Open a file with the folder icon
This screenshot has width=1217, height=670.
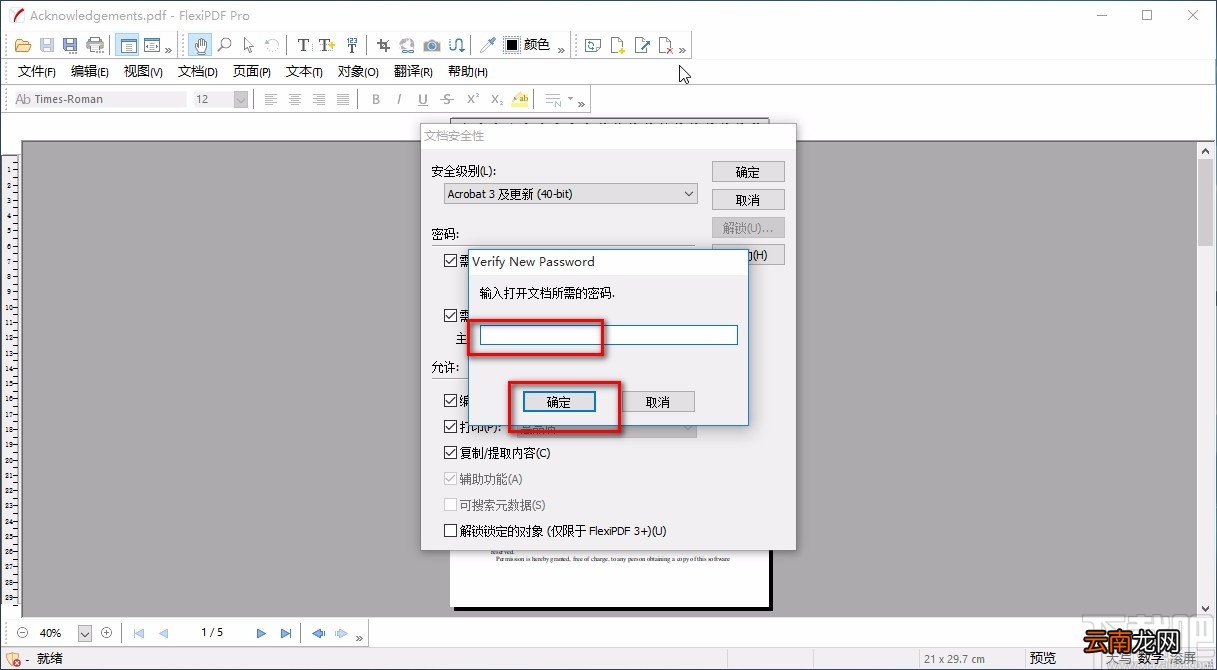(x=24, y=45)
